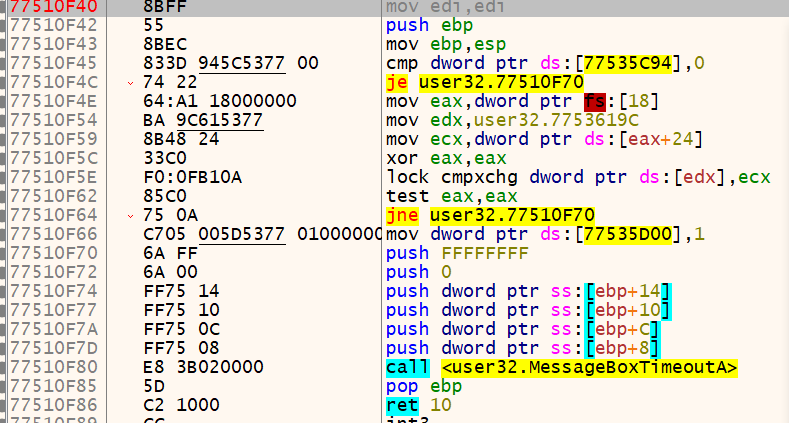Select address 77510F74
This screenshot has width=789, height=423.
54,291
